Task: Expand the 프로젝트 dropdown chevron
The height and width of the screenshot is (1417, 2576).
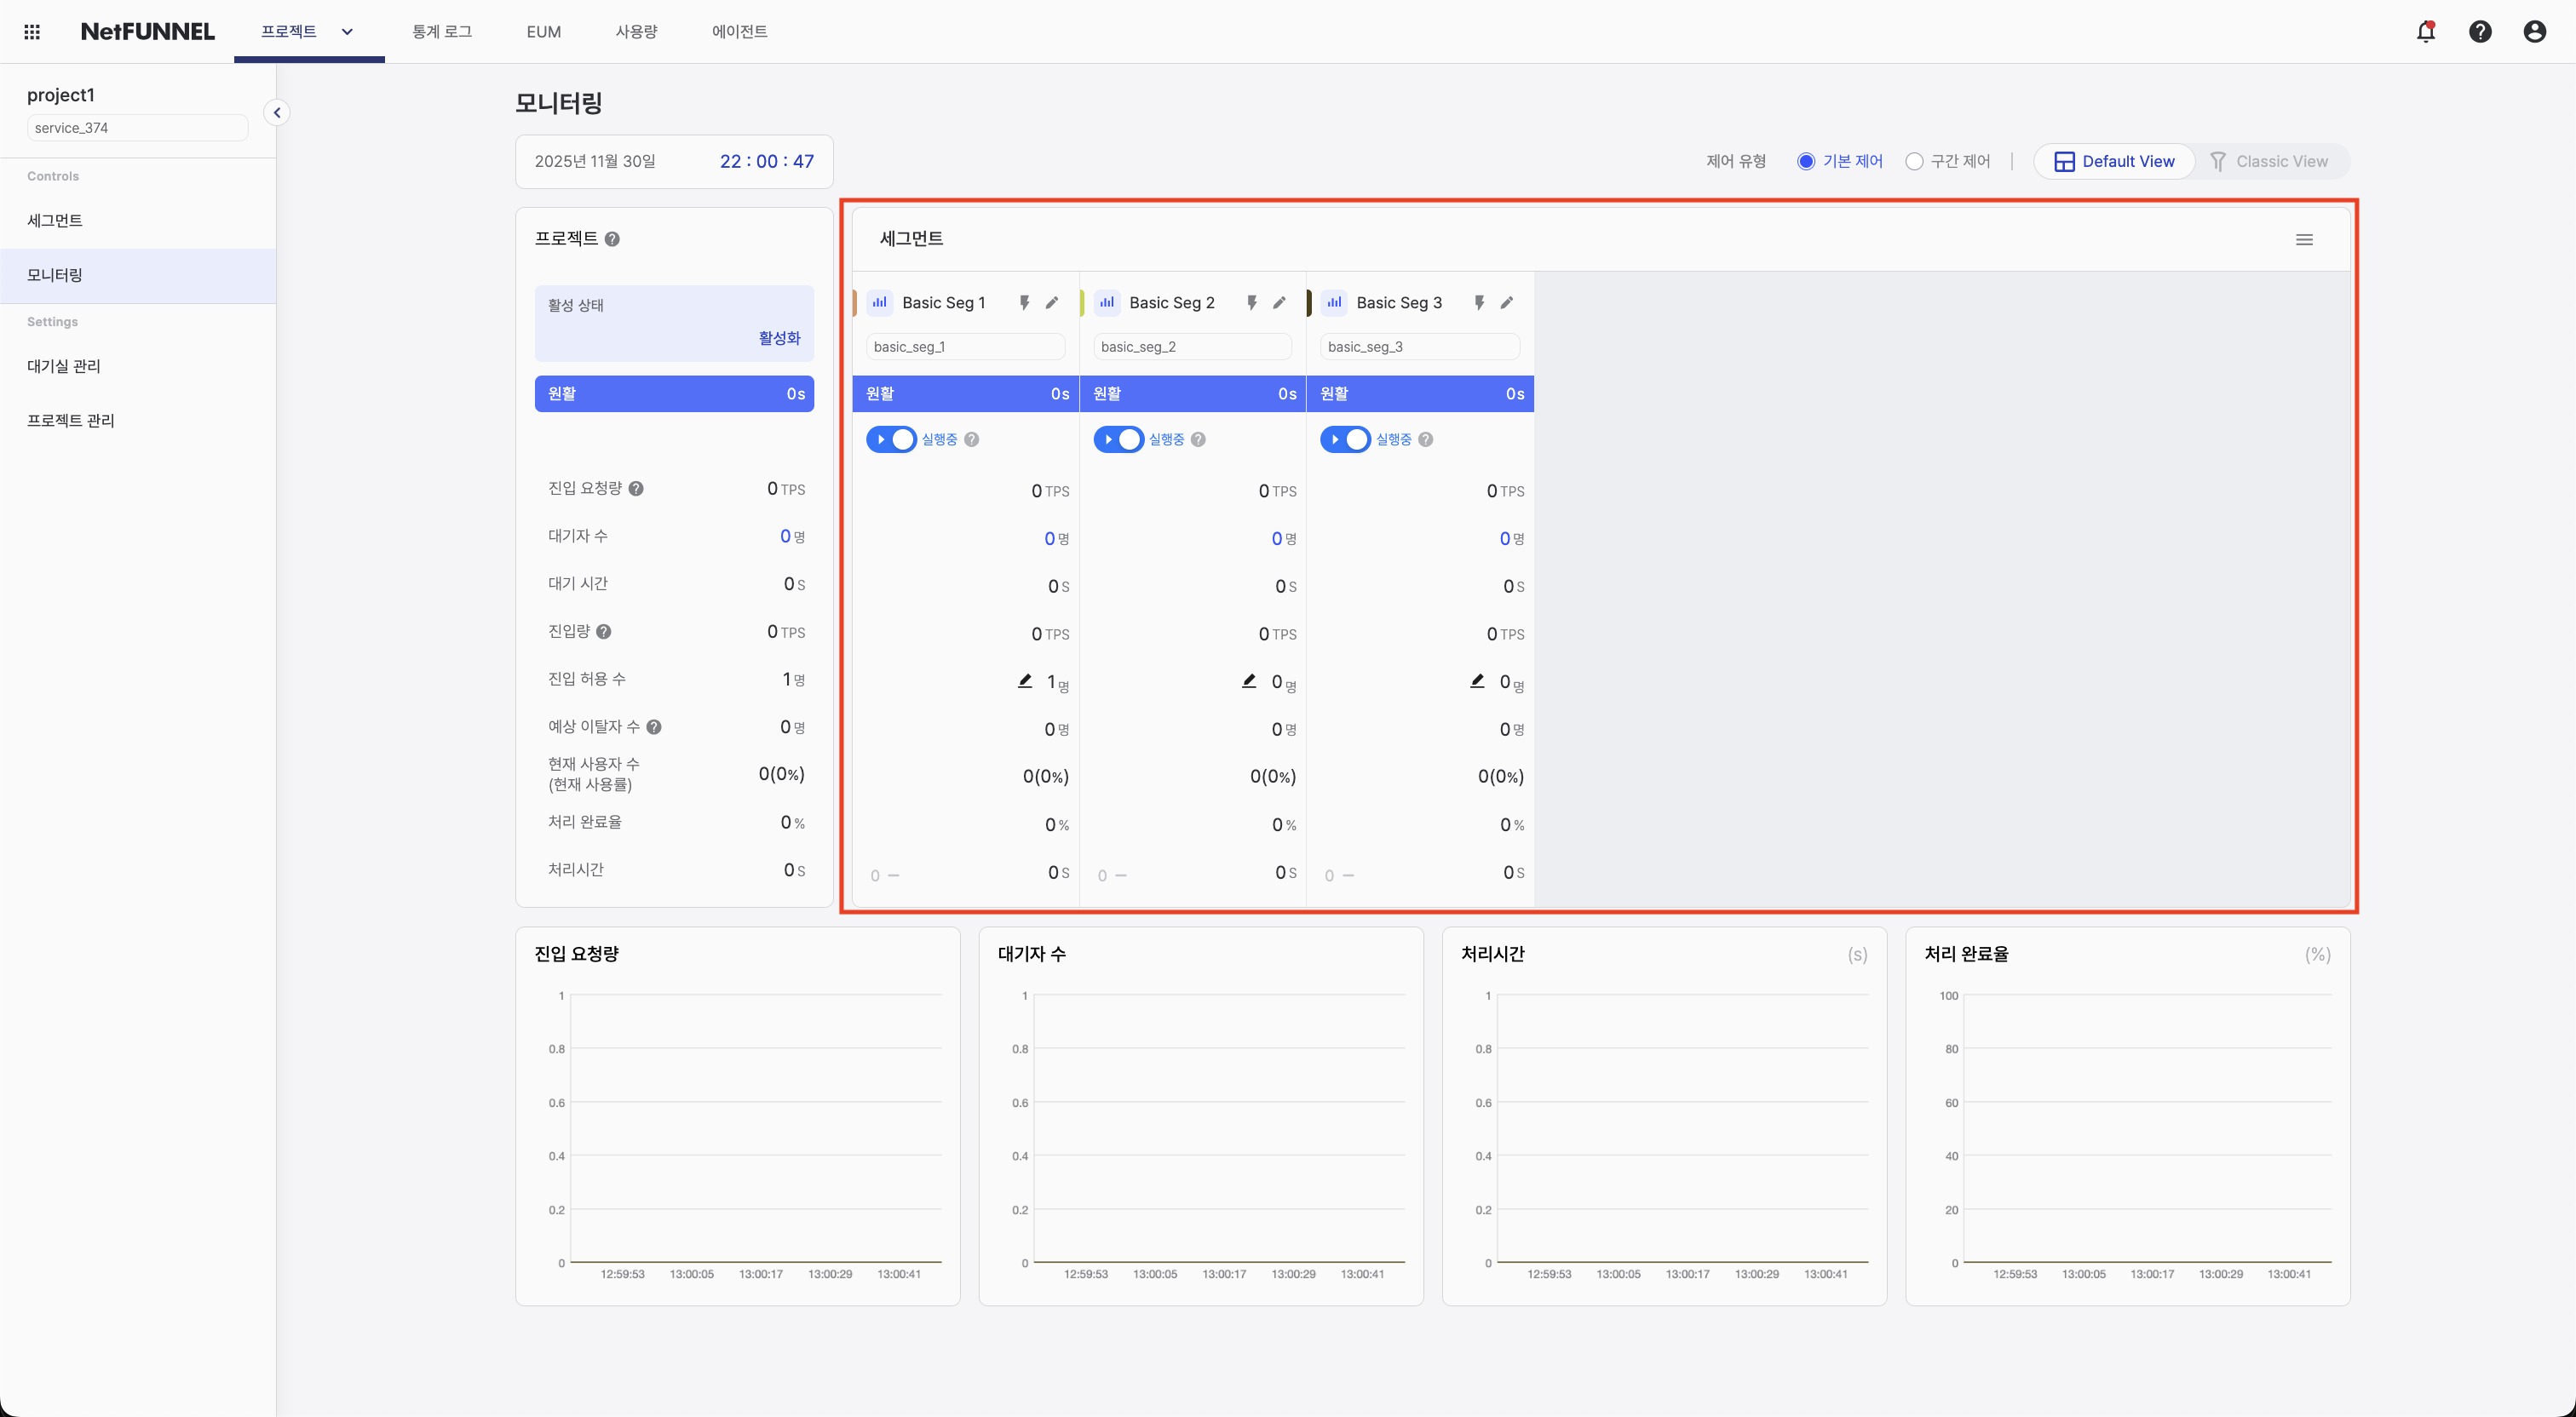Action: [347, 31]
